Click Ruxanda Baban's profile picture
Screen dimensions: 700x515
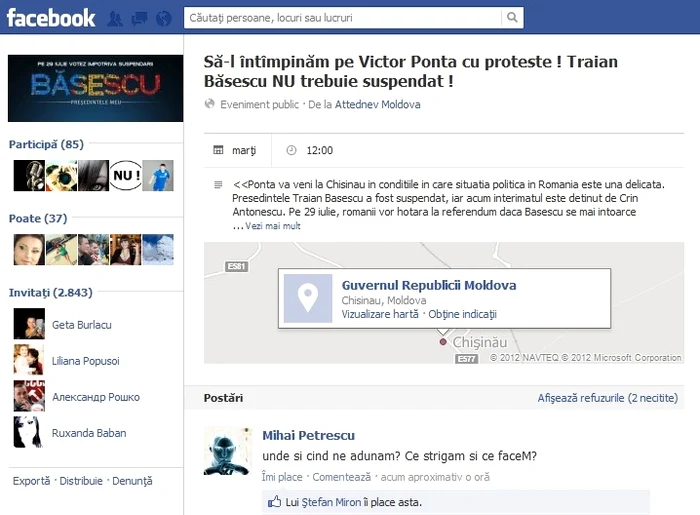pyautogui.click(x=29, y=432)
